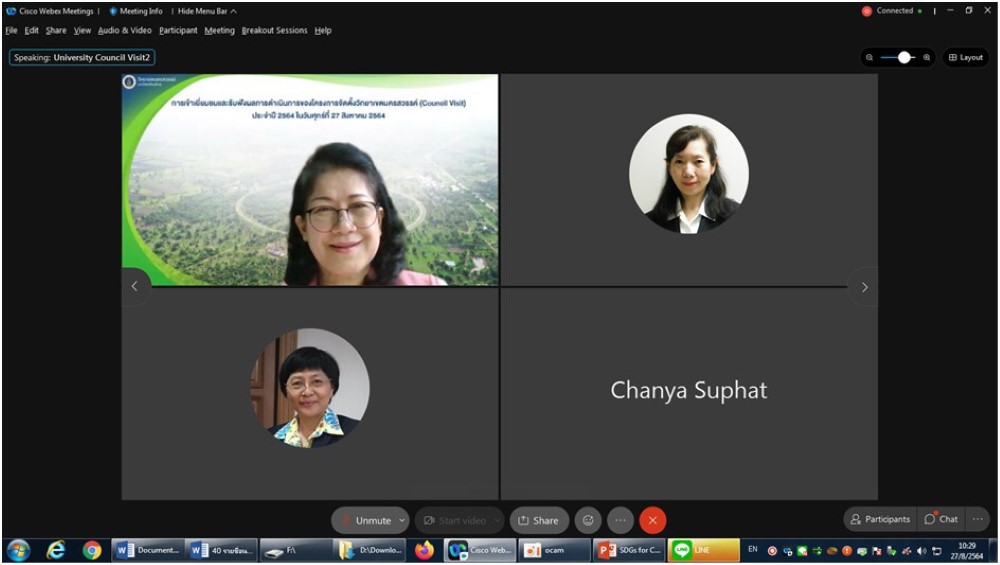The image size is (1000, 565).
Task: Click the Share button
Action: tap(538, 520)
